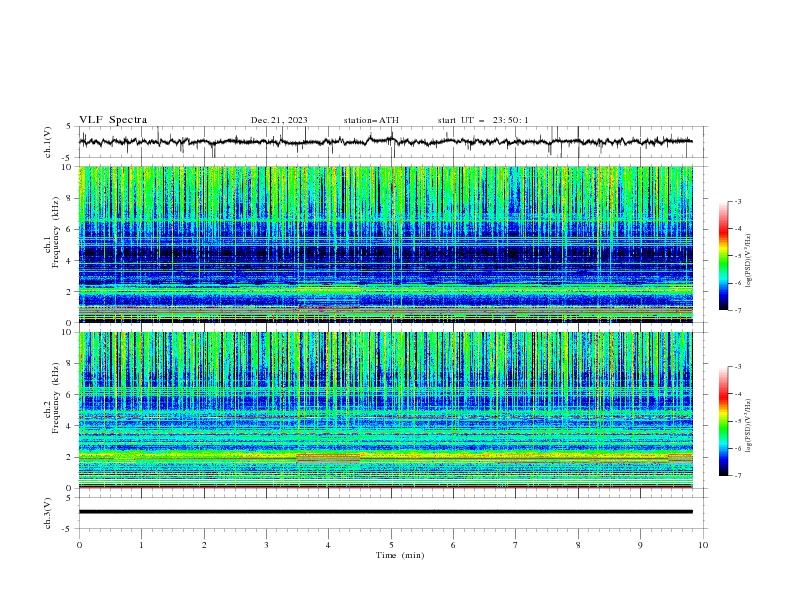This screenshot has width=792, height=612.
Task: Click the "4" tick on the Time axis
Action: [328, 545]
